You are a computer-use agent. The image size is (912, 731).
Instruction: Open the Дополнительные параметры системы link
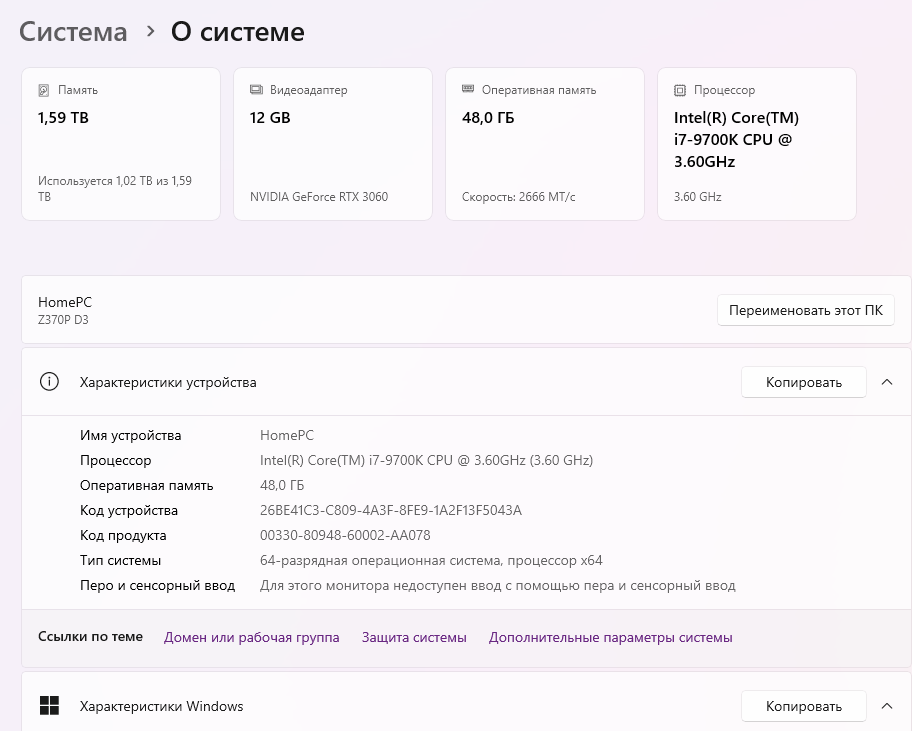[610, 637]
